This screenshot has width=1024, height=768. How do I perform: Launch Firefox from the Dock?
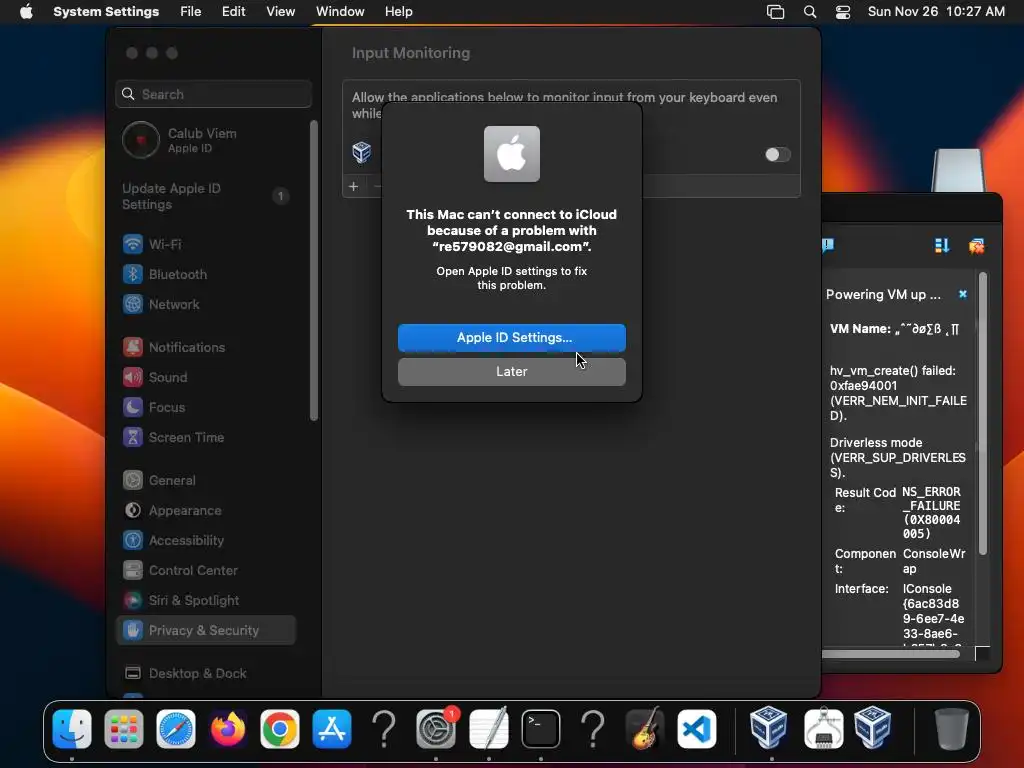(228, 728)
